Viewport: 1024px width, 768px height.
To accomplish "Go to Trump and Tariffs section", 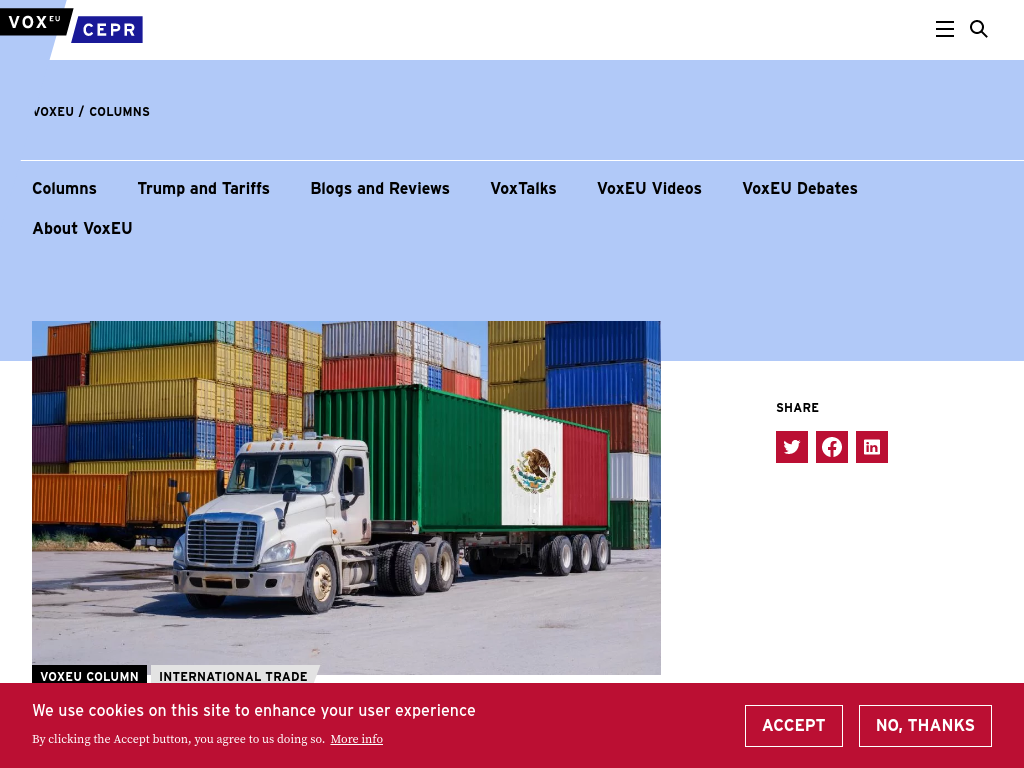I will 204,188.
